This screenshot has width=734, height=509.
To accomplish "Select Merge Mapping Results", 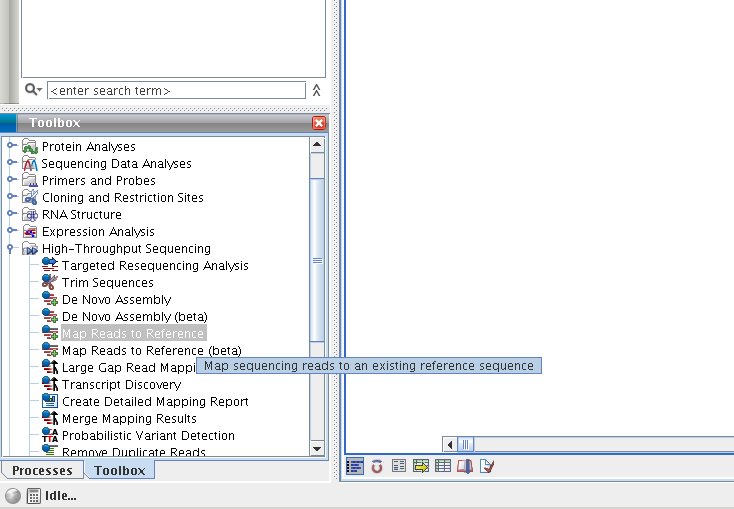I will (129, 418).
